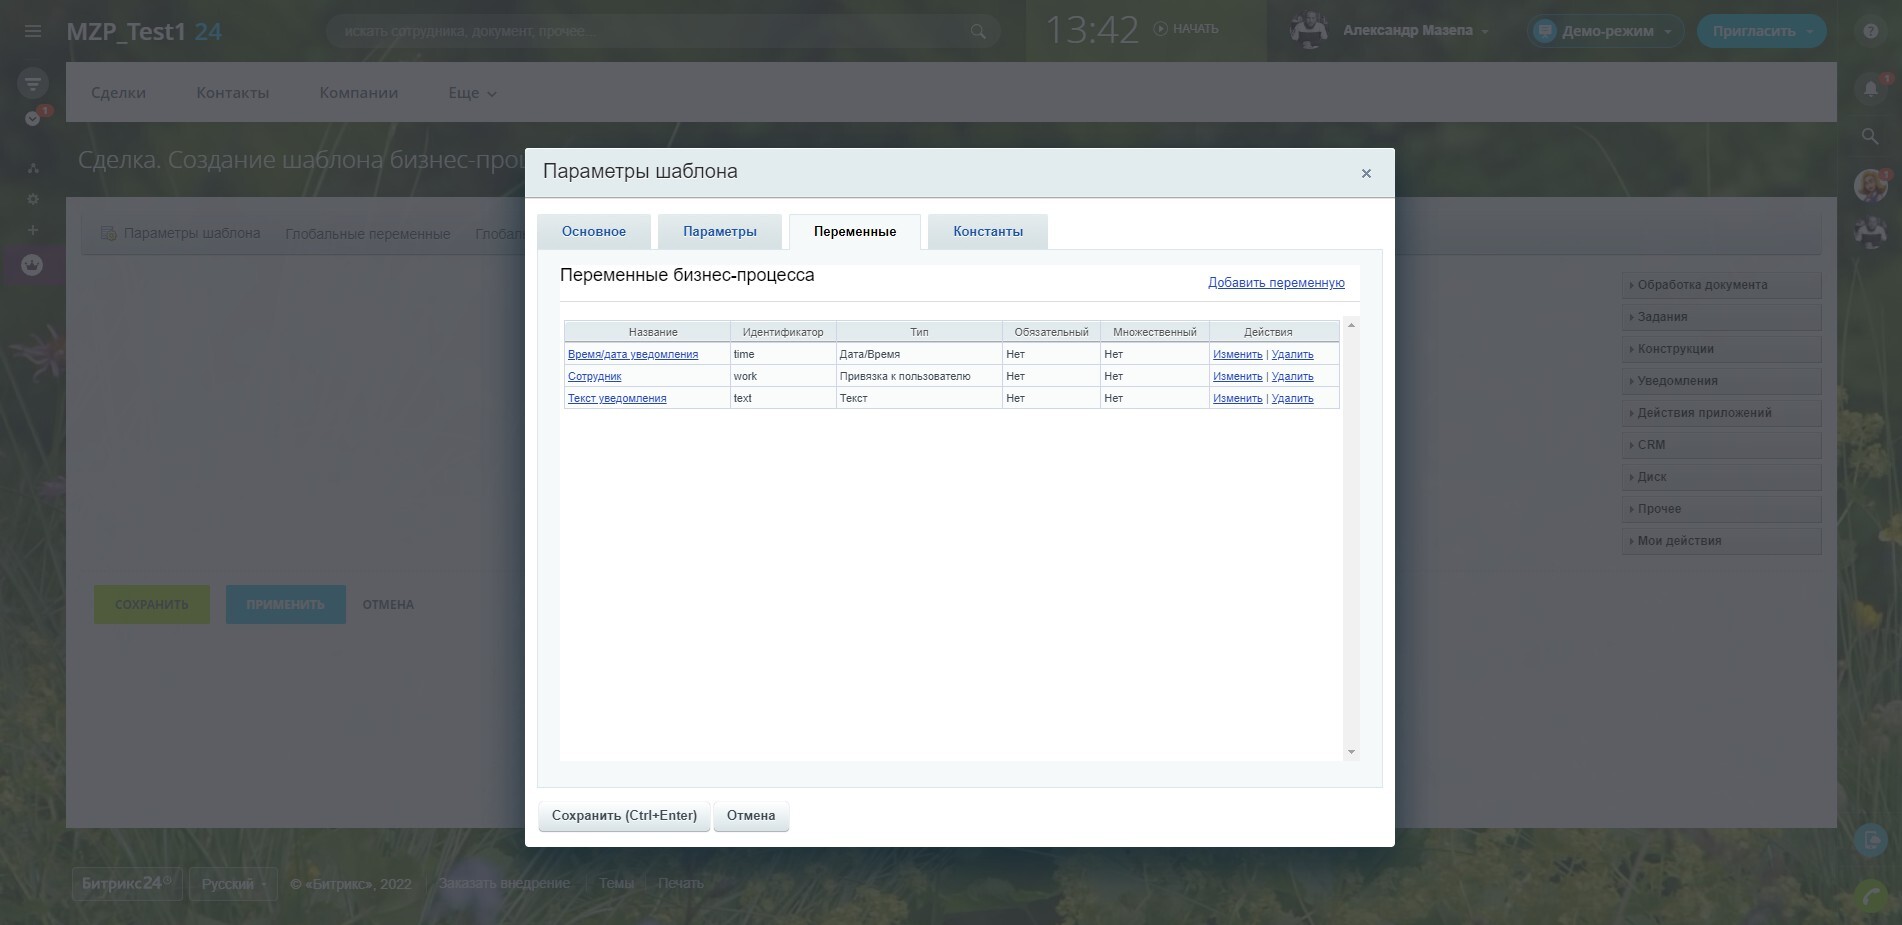Switch to the Константы tab

coord(988,231)
